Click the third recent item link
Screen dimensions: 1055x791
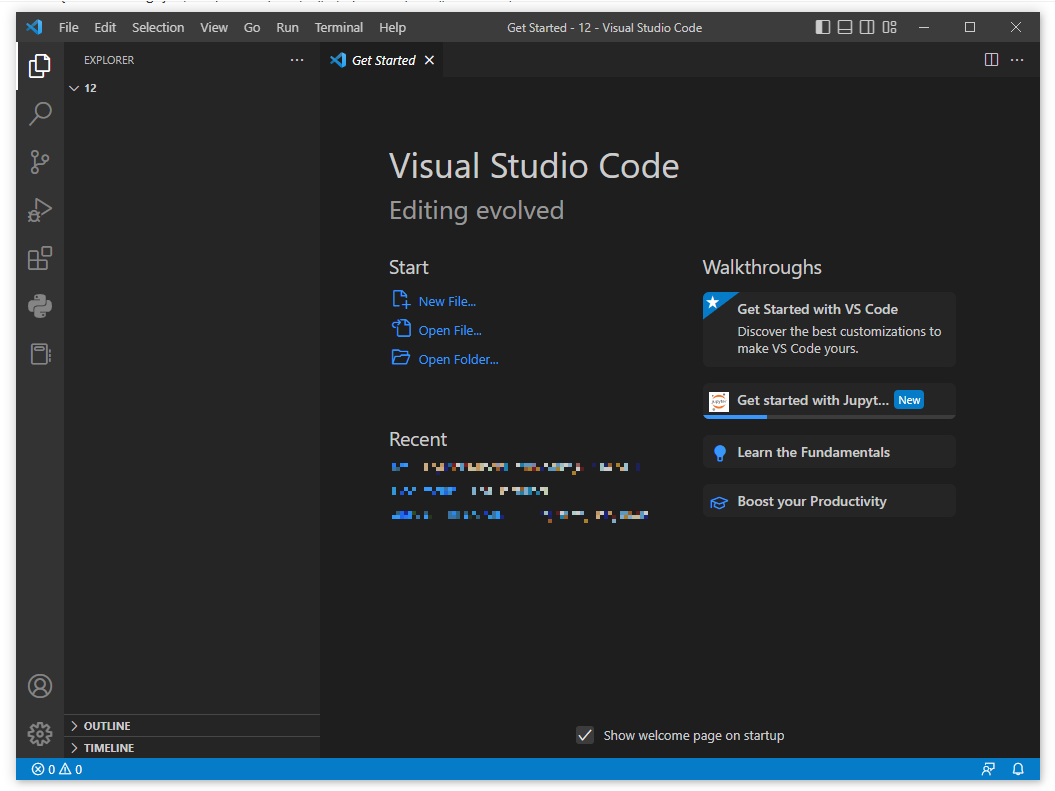(447, 515)
